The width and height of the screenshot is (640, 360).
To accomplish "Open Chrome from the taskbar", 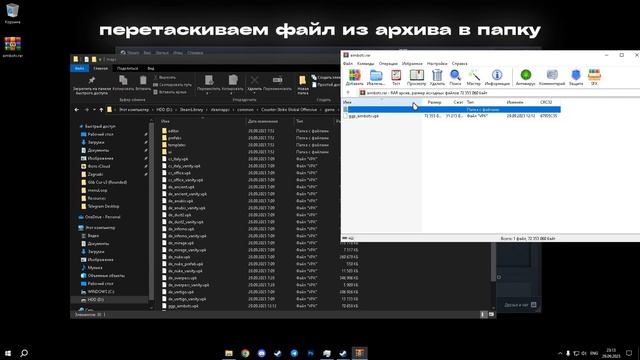I will (x=245, y=353).
